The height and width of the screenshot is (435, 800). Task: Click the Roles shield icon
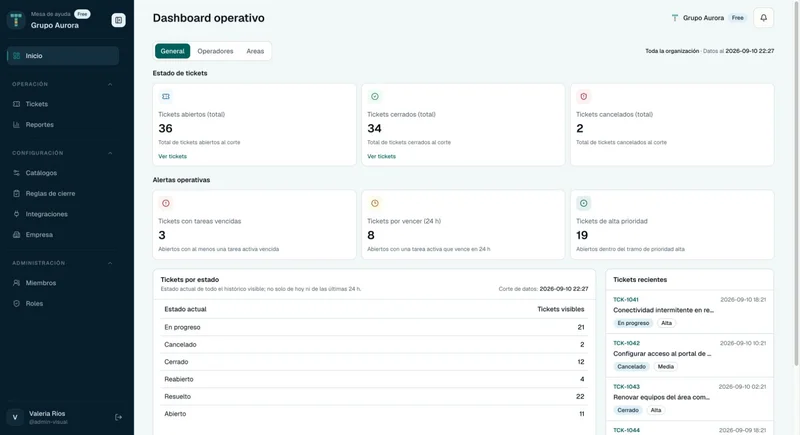pyautogui.click(x=16, y=303)
